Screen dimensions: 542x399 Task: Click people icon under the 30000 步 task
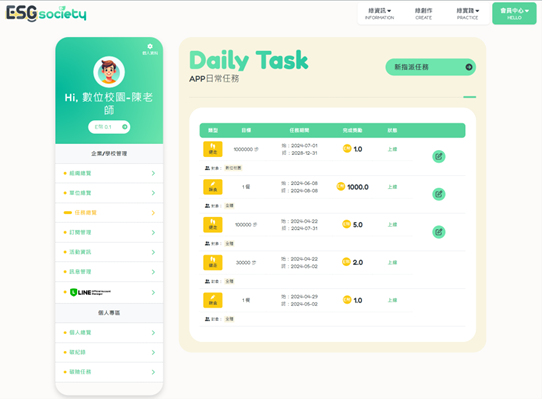tap(207, 281)
